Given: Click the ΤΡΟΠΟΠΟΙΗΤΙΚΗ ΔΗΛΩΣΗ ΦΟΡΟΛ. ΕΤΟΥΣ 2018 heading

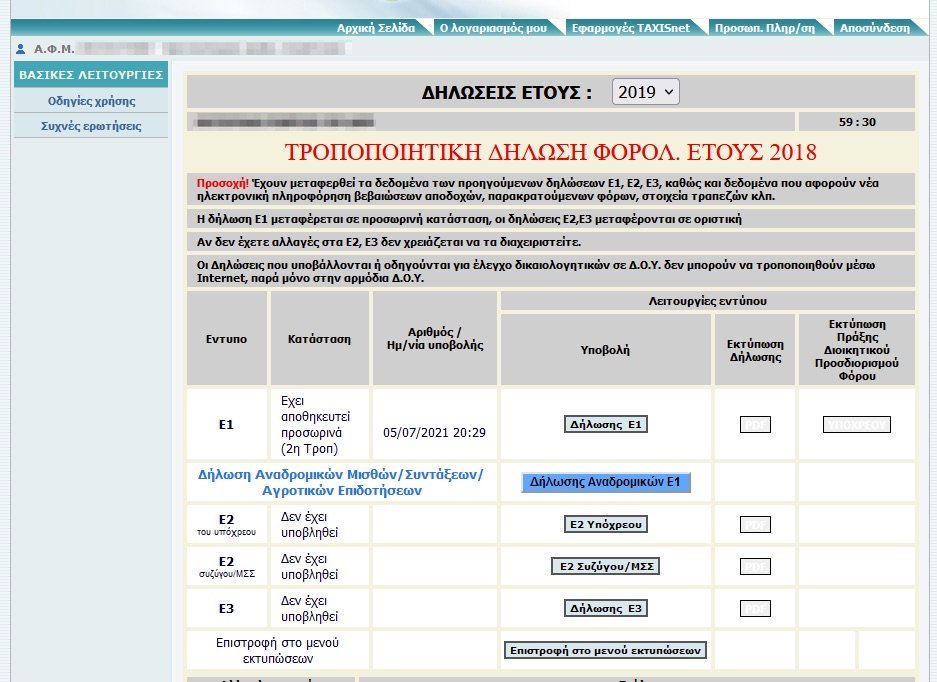Looking at the screenshot, I should (550, 152).
